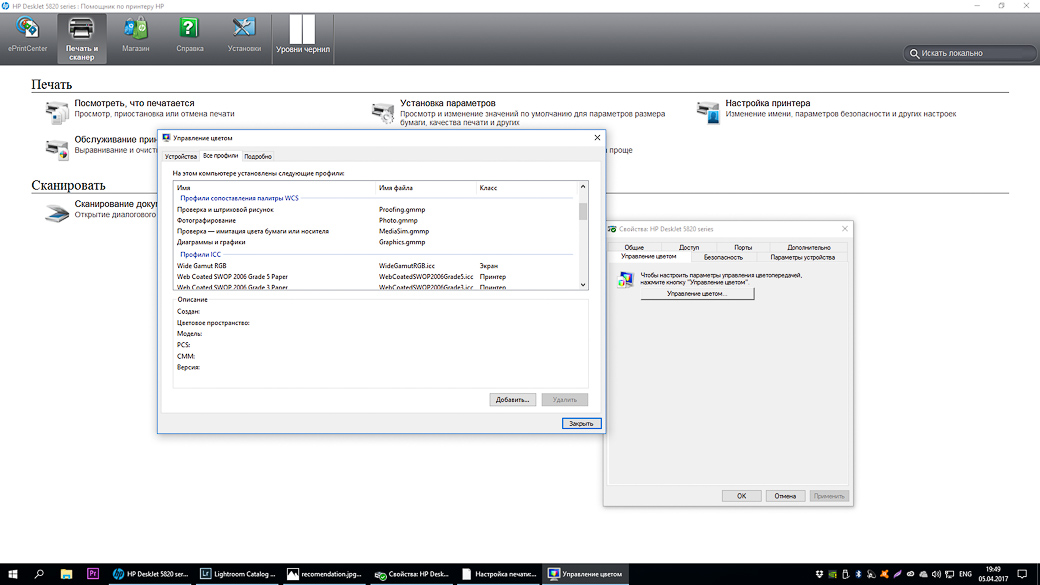This screenshot has height=585, width=1040.
Task: Open the Установки tools icon
Action: tap(244, 35)
